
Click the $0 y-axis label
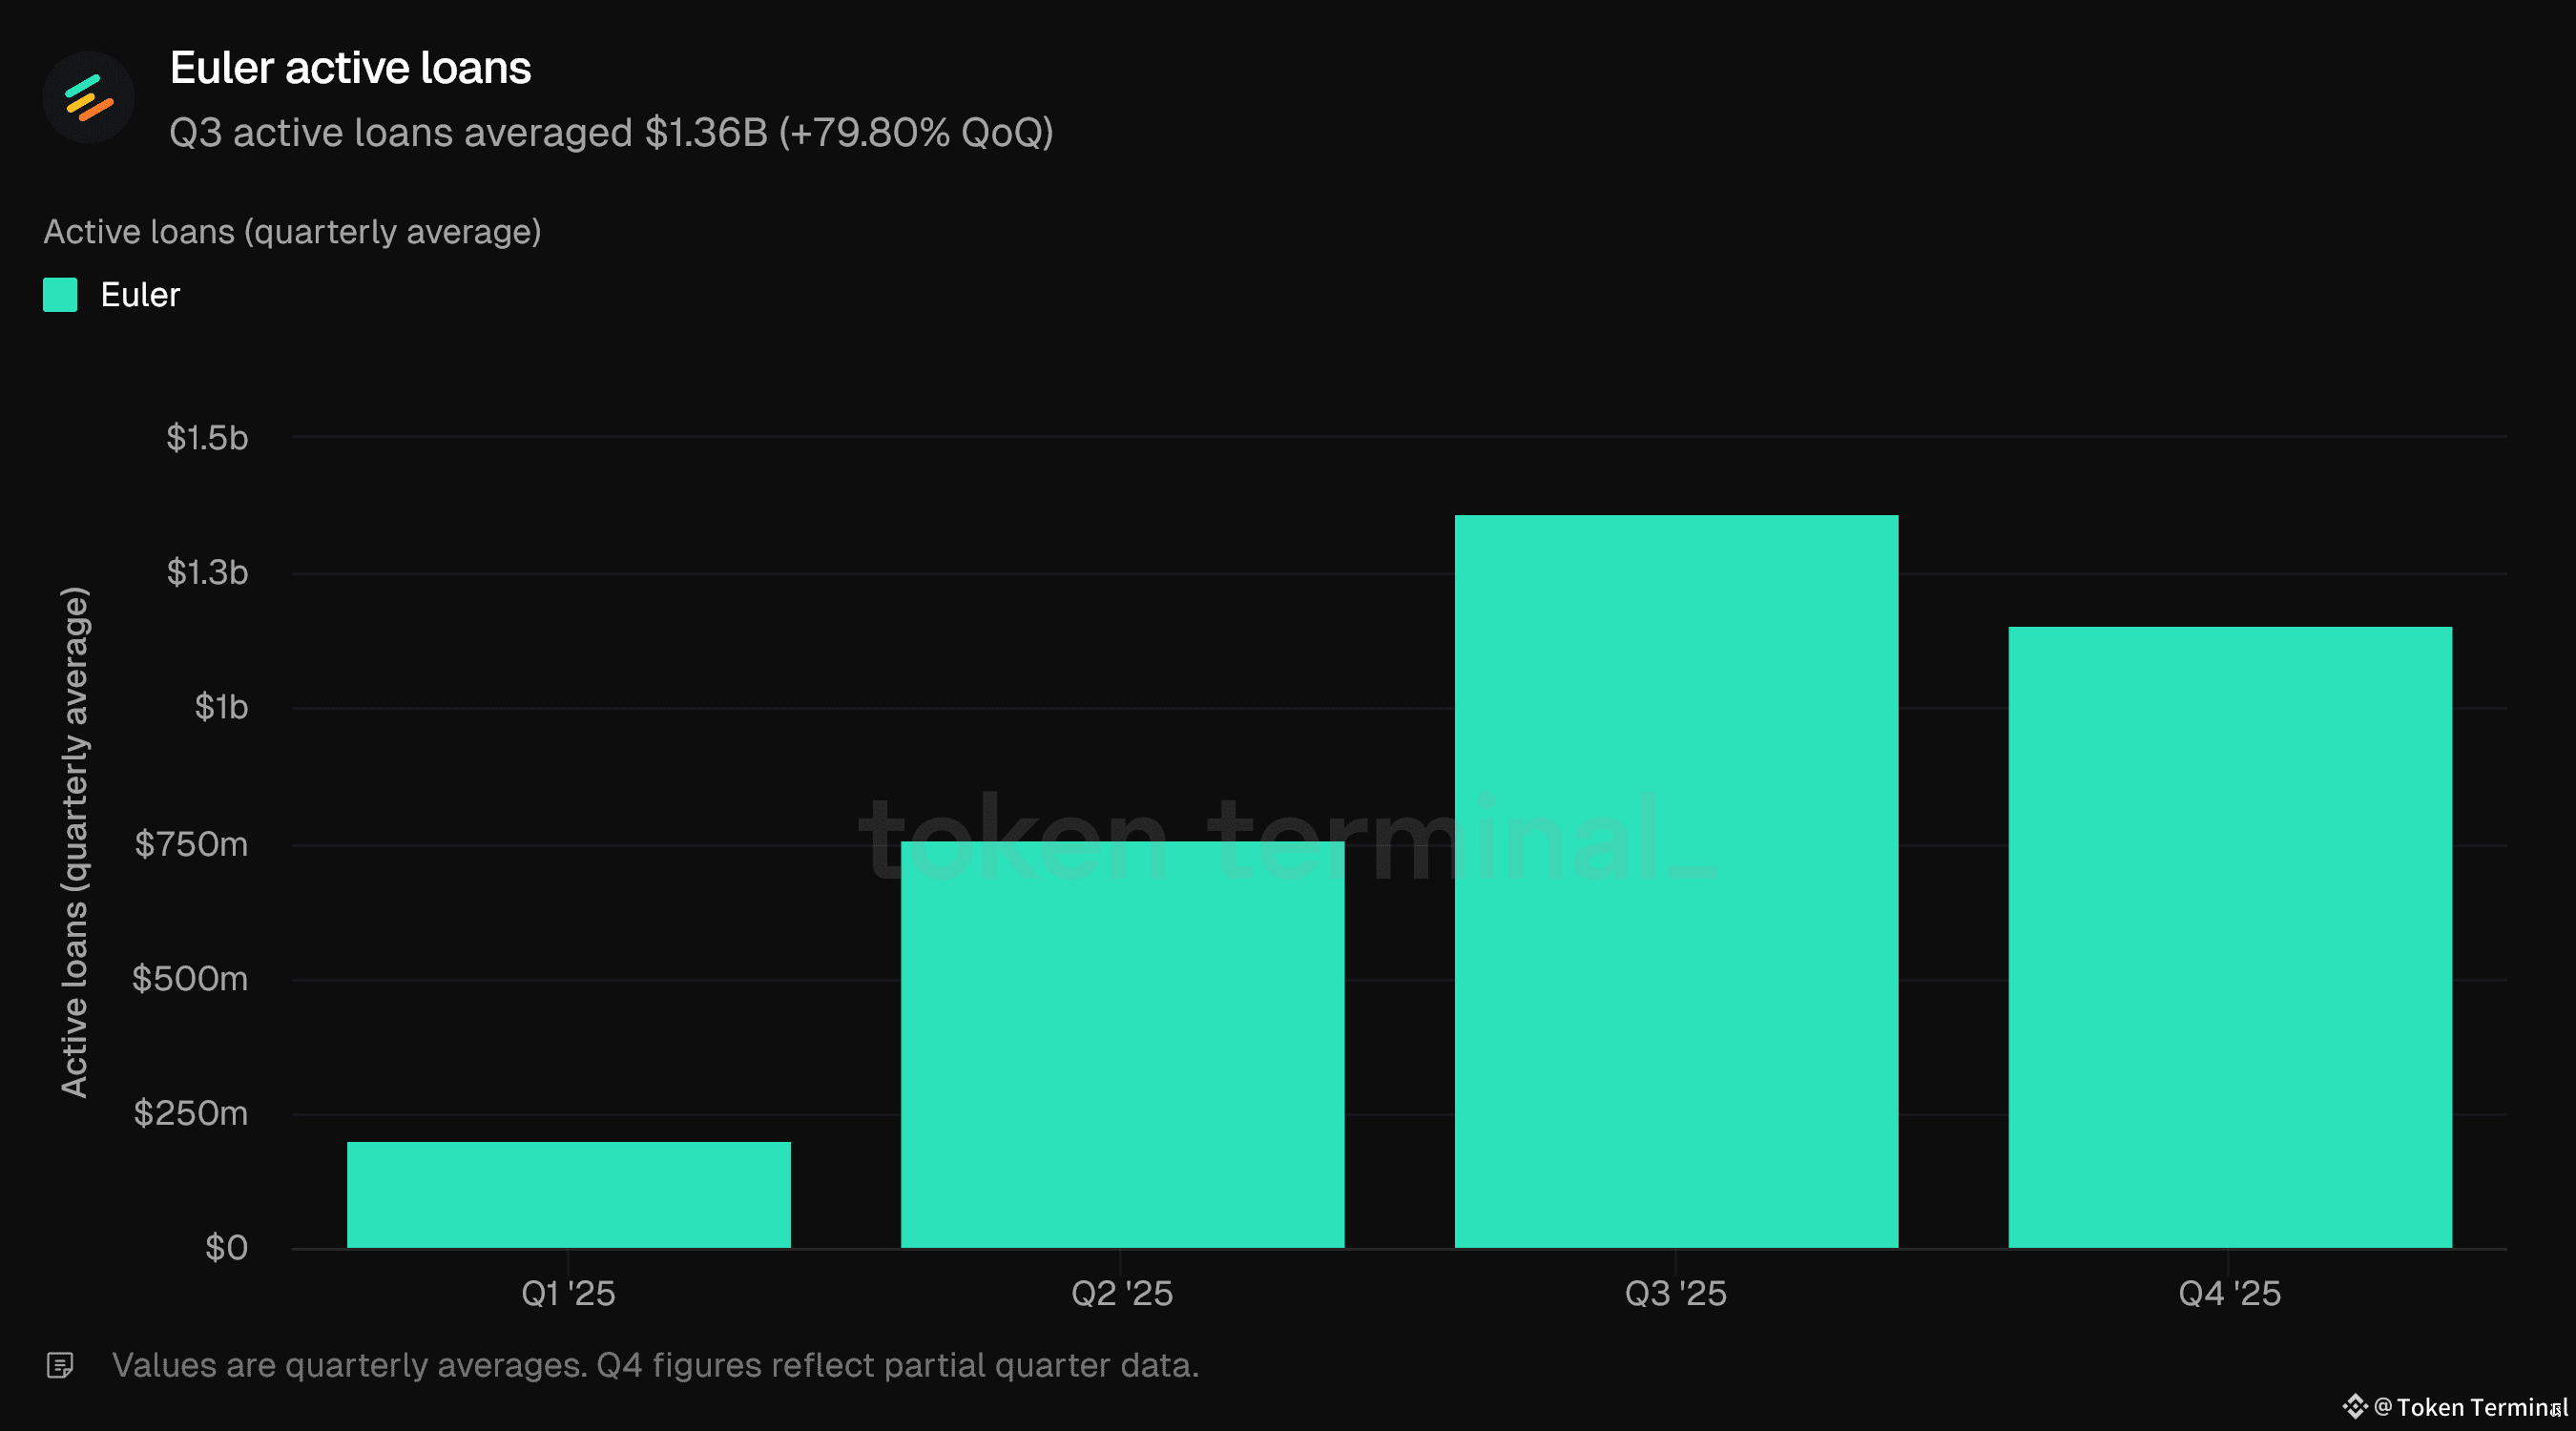226,1247
